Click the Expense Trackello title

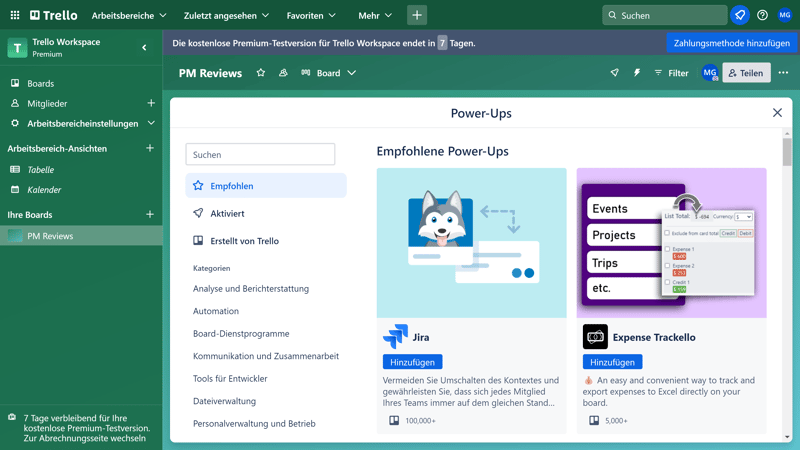point(654,337)
